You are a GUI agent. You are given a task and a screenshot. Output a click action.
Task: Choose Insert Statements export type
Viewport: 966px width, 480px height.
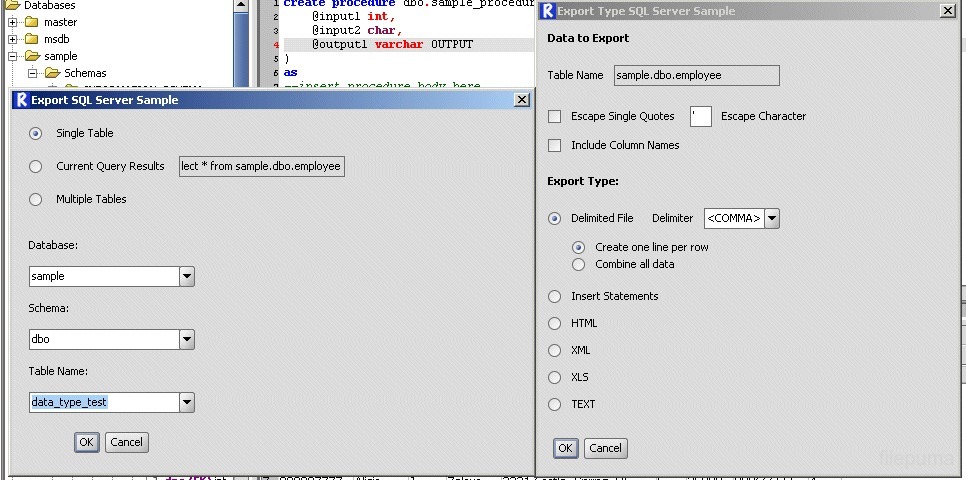pos(554,296)
